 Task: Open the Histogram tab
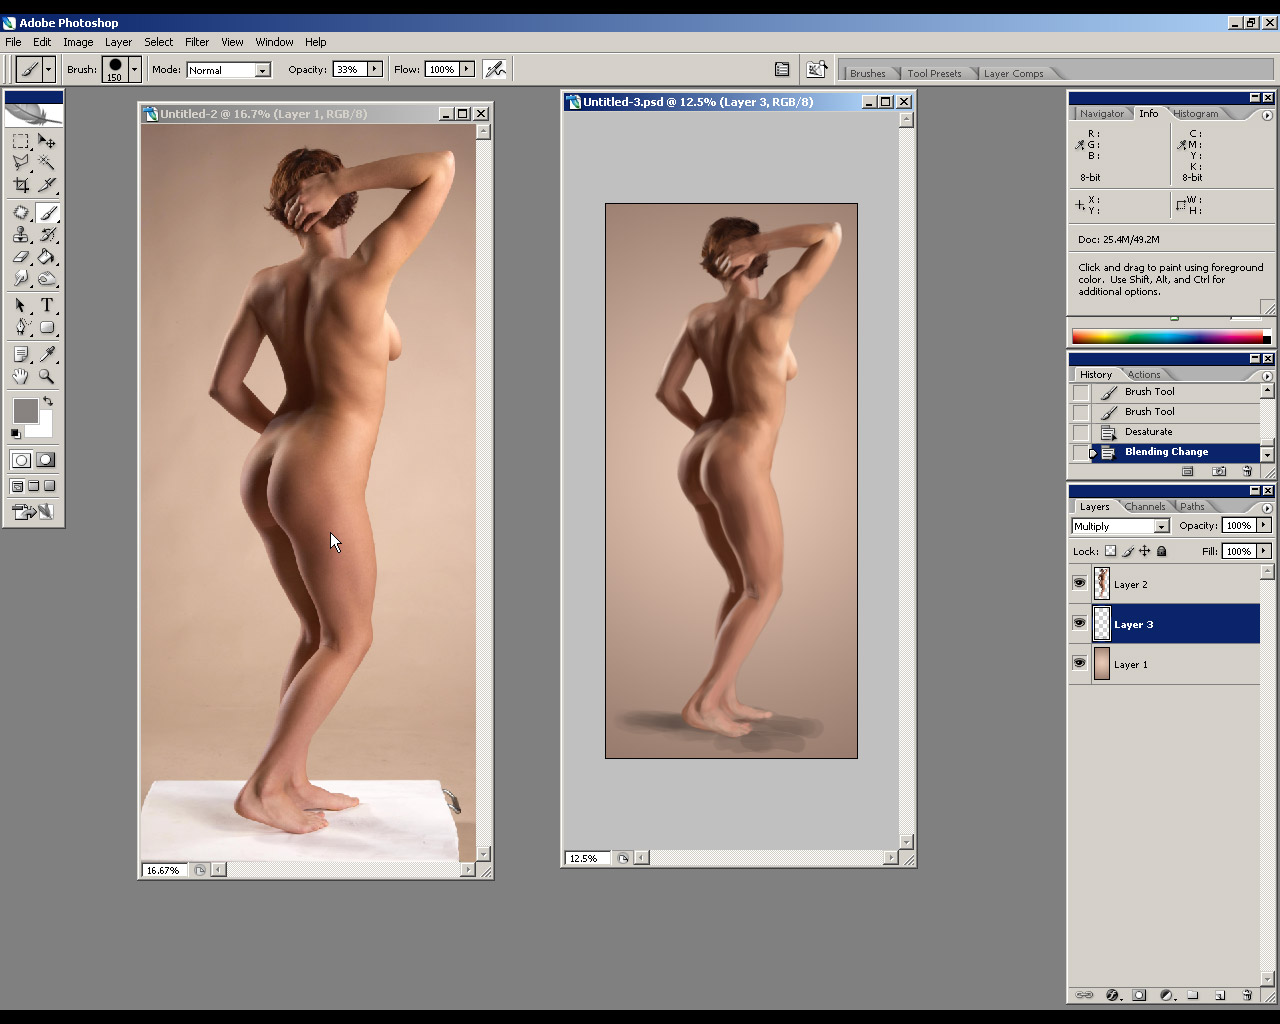coord(1196,114)
